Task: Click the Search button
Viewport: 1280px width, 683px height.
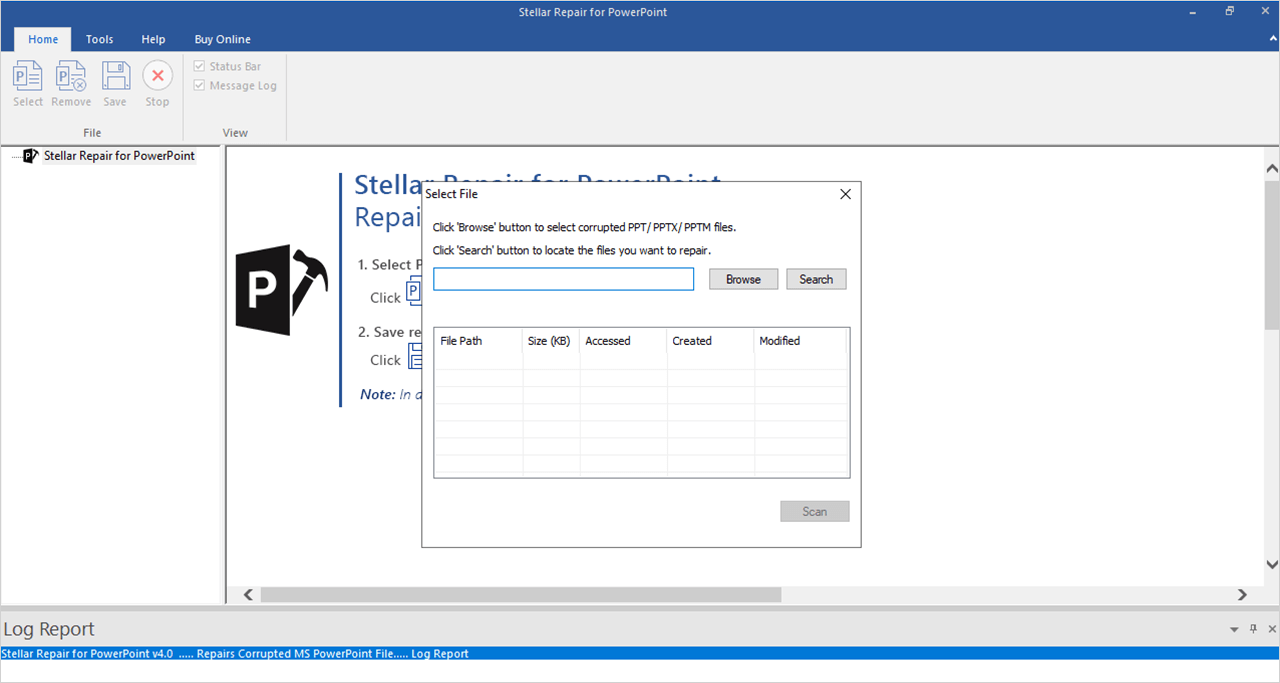Action: [x=816, y=279]
